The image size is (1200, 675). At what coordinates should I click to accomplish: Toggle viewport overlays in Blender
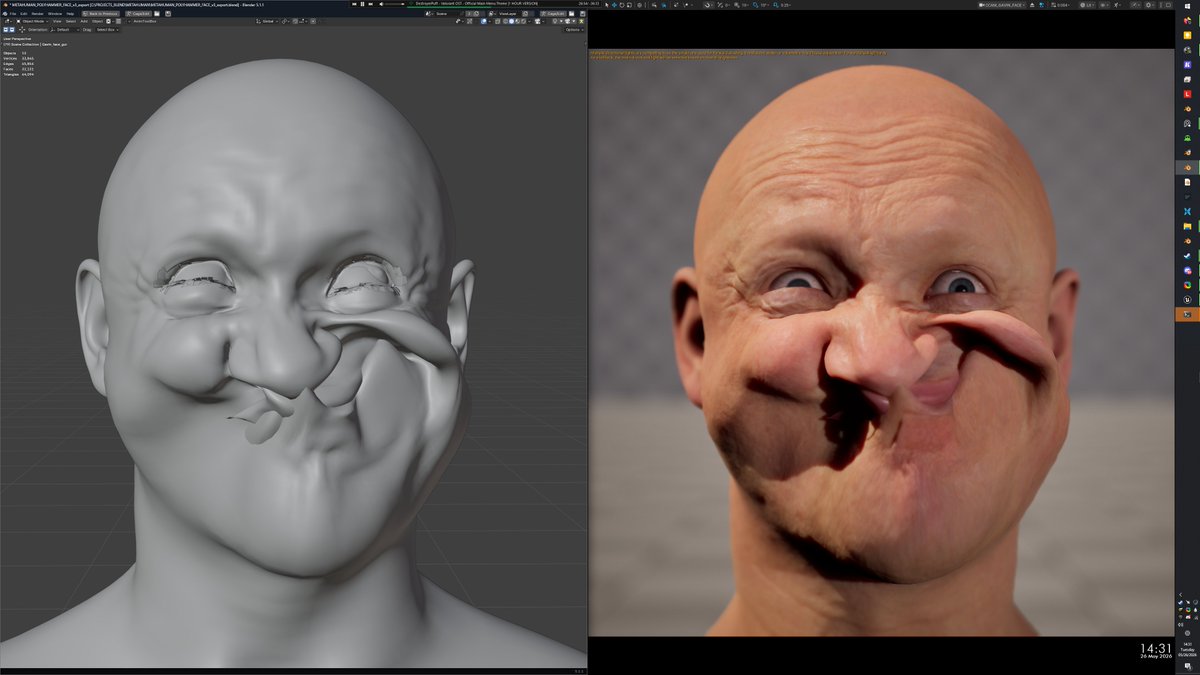(x=484, y=21)
